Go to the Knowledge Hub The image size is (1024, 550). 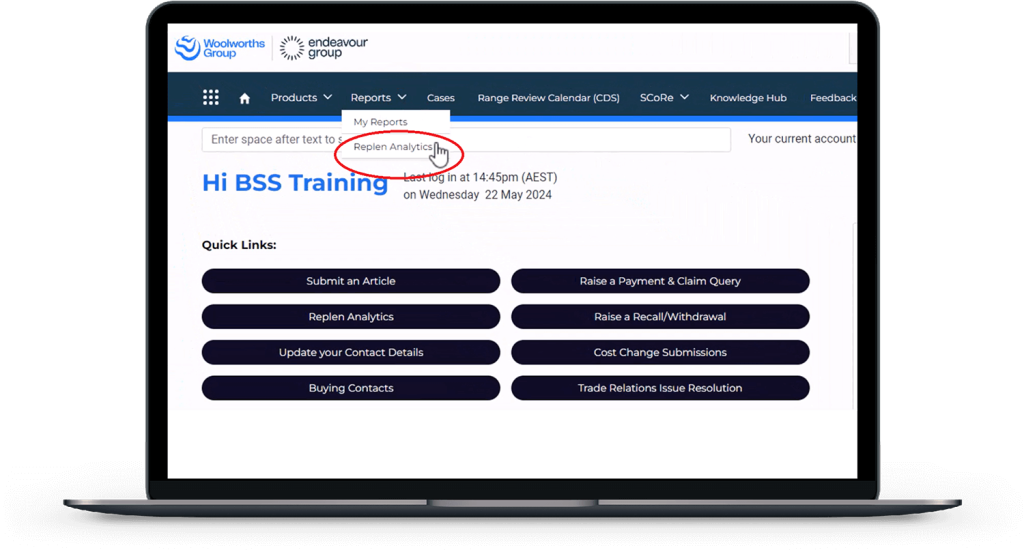pyautogui.click(x=748, y=98)
